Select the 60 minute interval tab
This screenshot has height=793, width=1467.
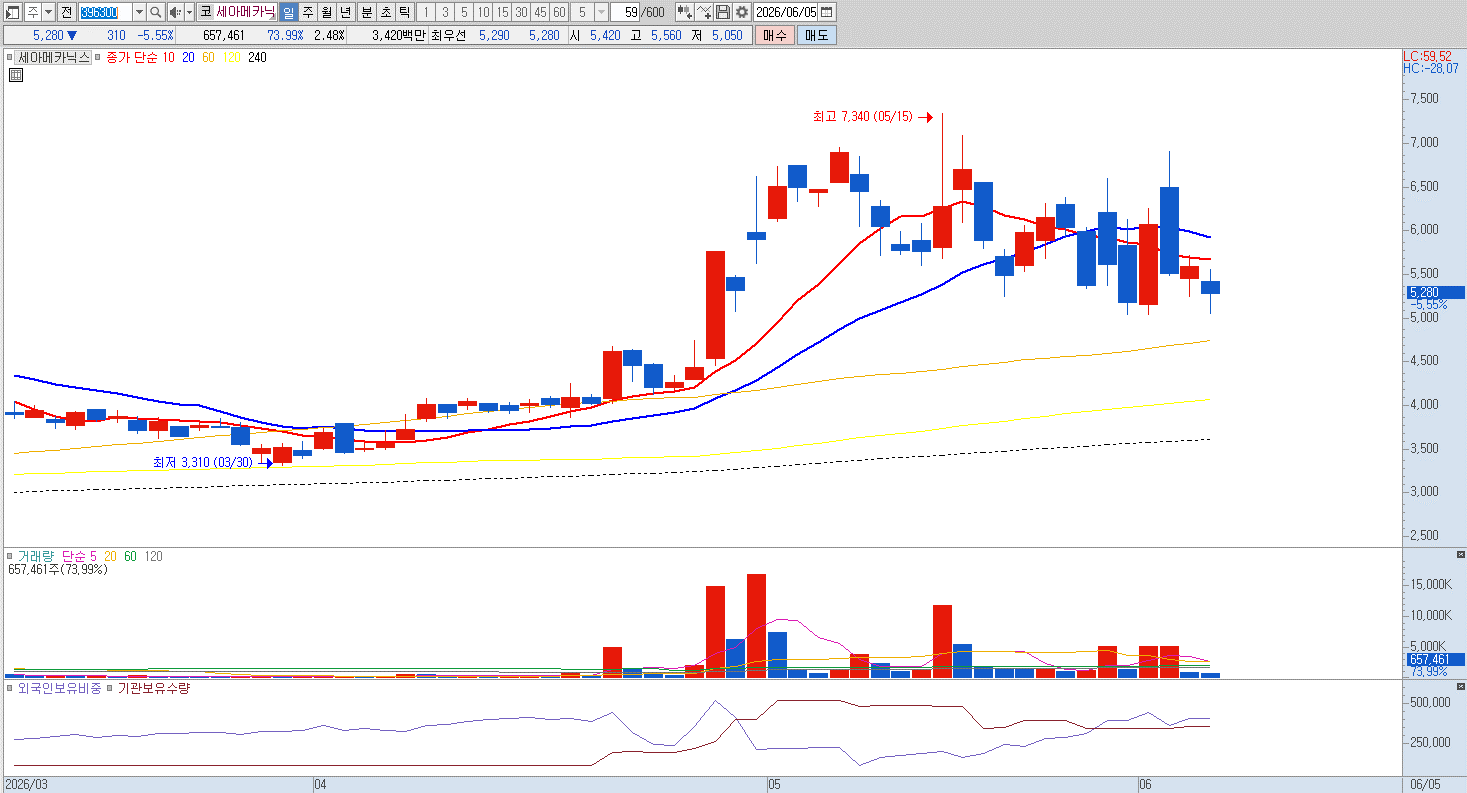pos(559,12)
